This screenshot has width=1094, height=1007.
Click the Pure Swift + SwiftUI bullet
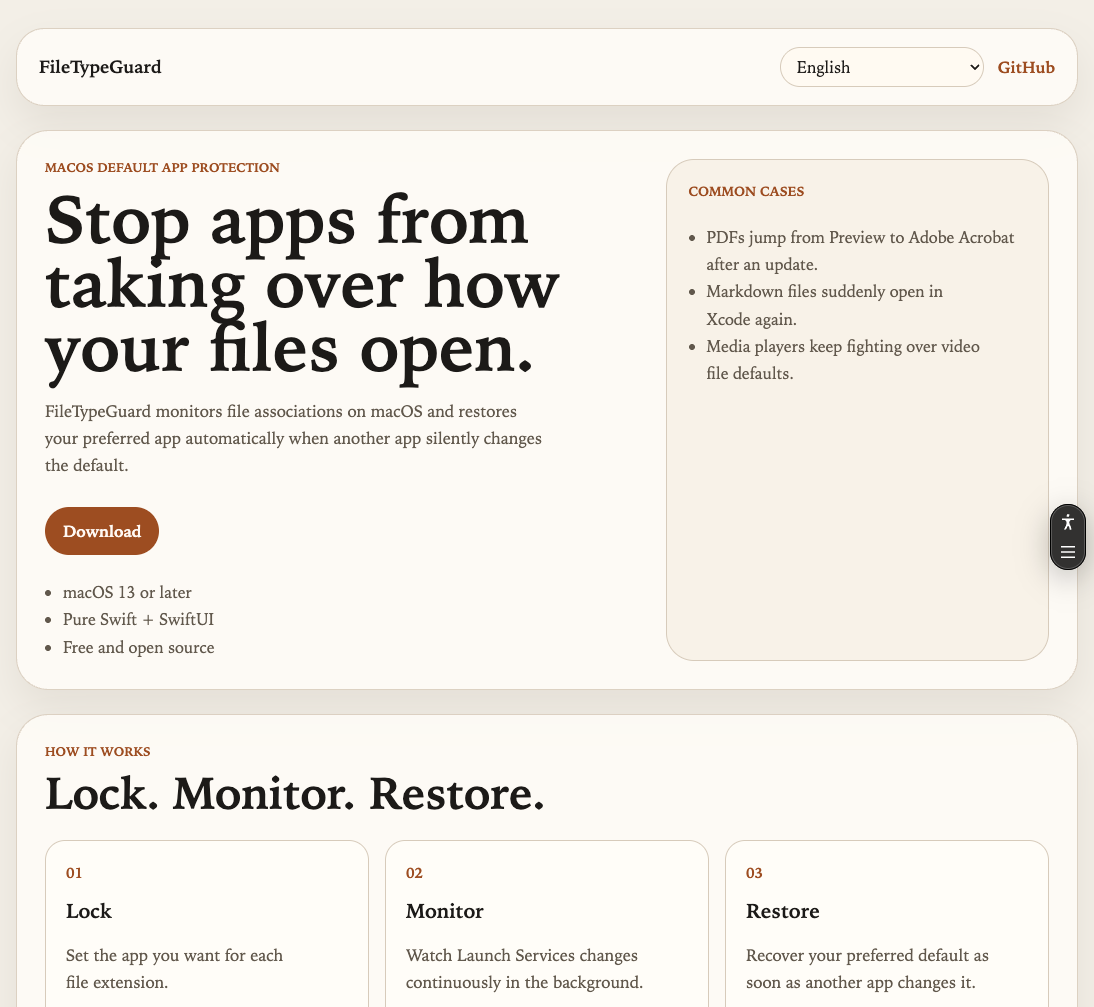(x=138, y=619)
